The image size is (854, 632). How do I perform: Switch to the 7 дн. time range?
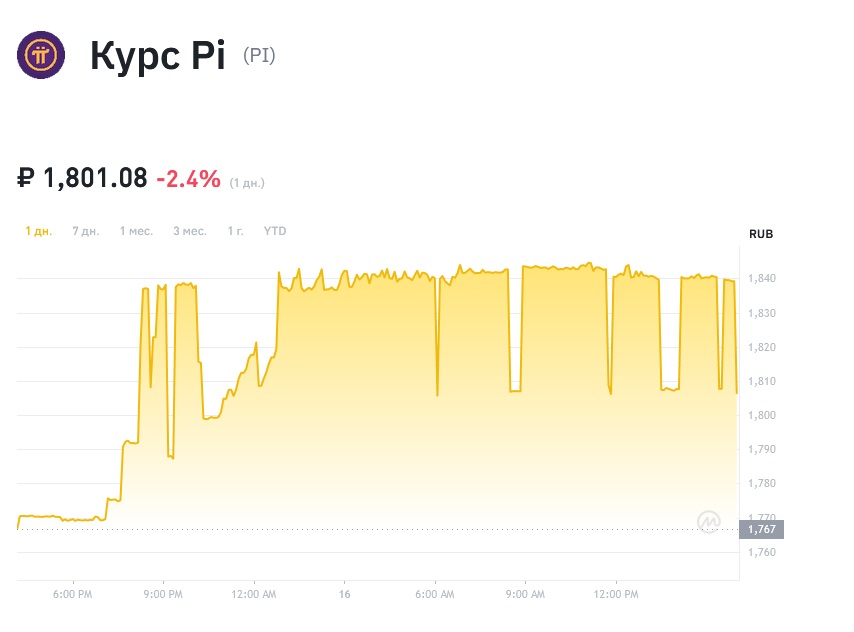(x=86, y=231)
